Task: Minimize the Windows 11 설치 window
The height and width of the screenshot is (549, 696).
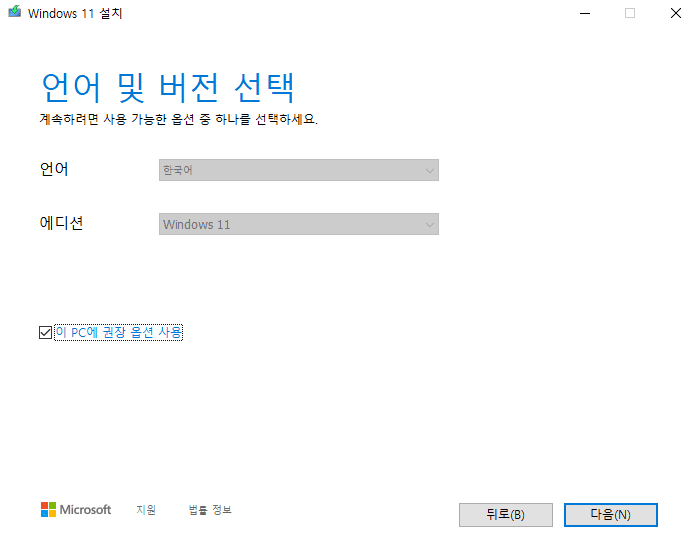Action: coord(585,13)
